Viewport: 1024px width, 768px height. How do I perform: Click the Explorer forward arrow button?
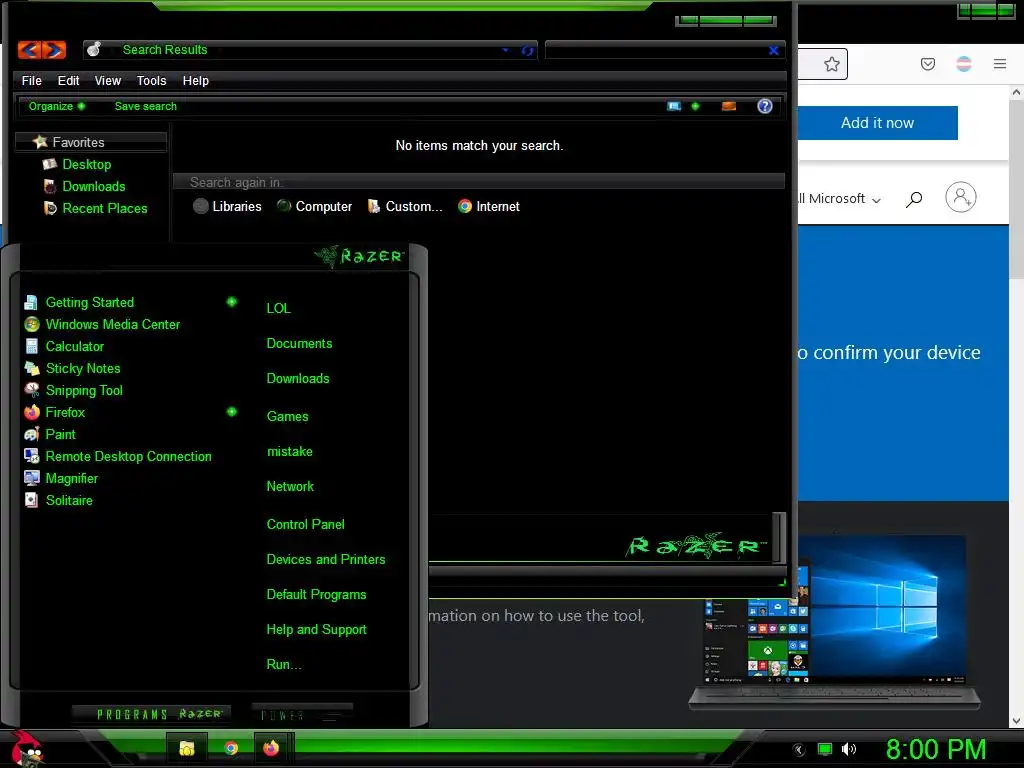[54, 50]
